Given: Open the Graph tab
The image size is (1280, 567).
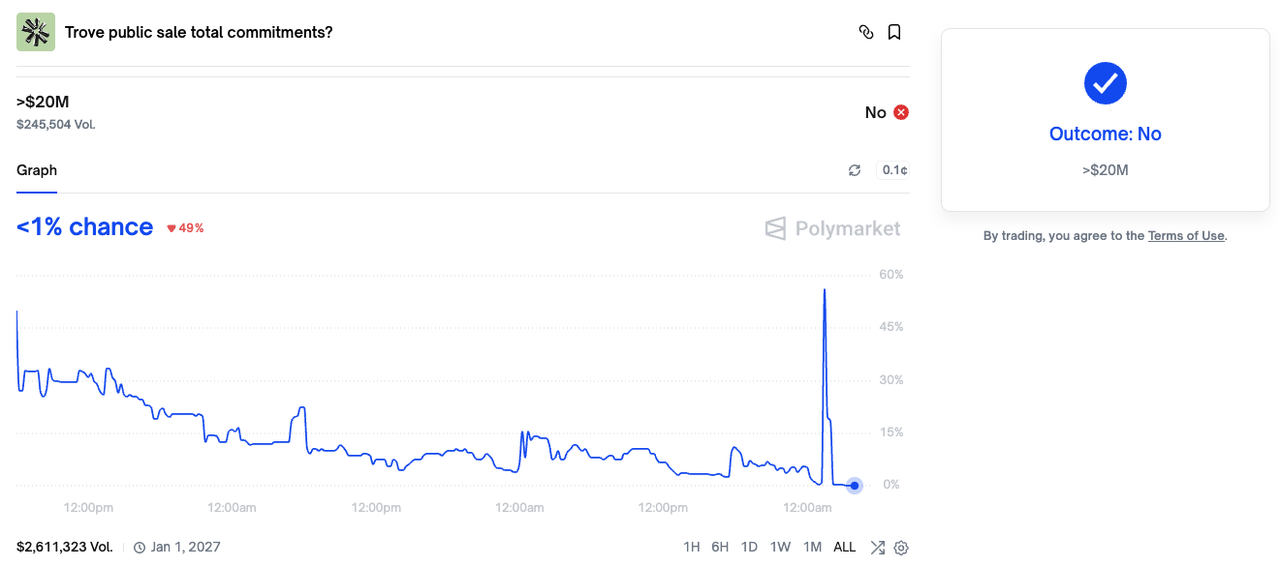Looking at the screenshot, I should point(37,170).
